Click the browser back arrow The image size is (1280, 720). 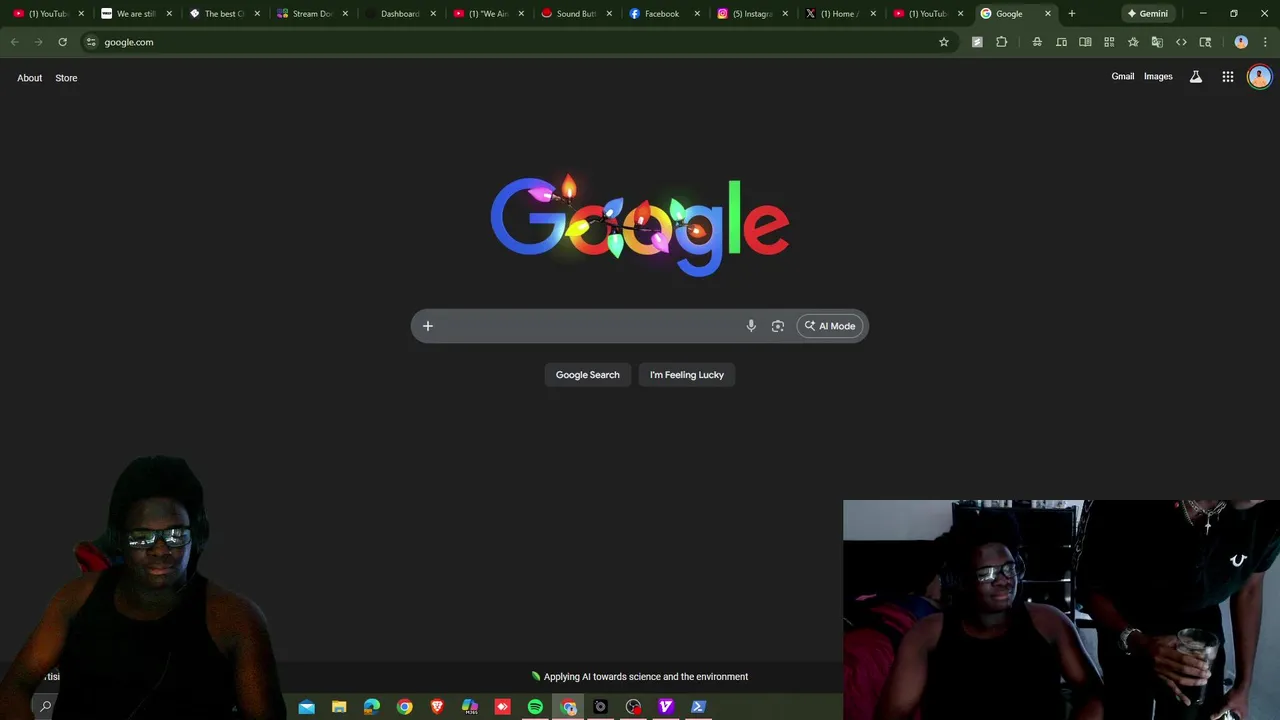(x=14, y=42)
